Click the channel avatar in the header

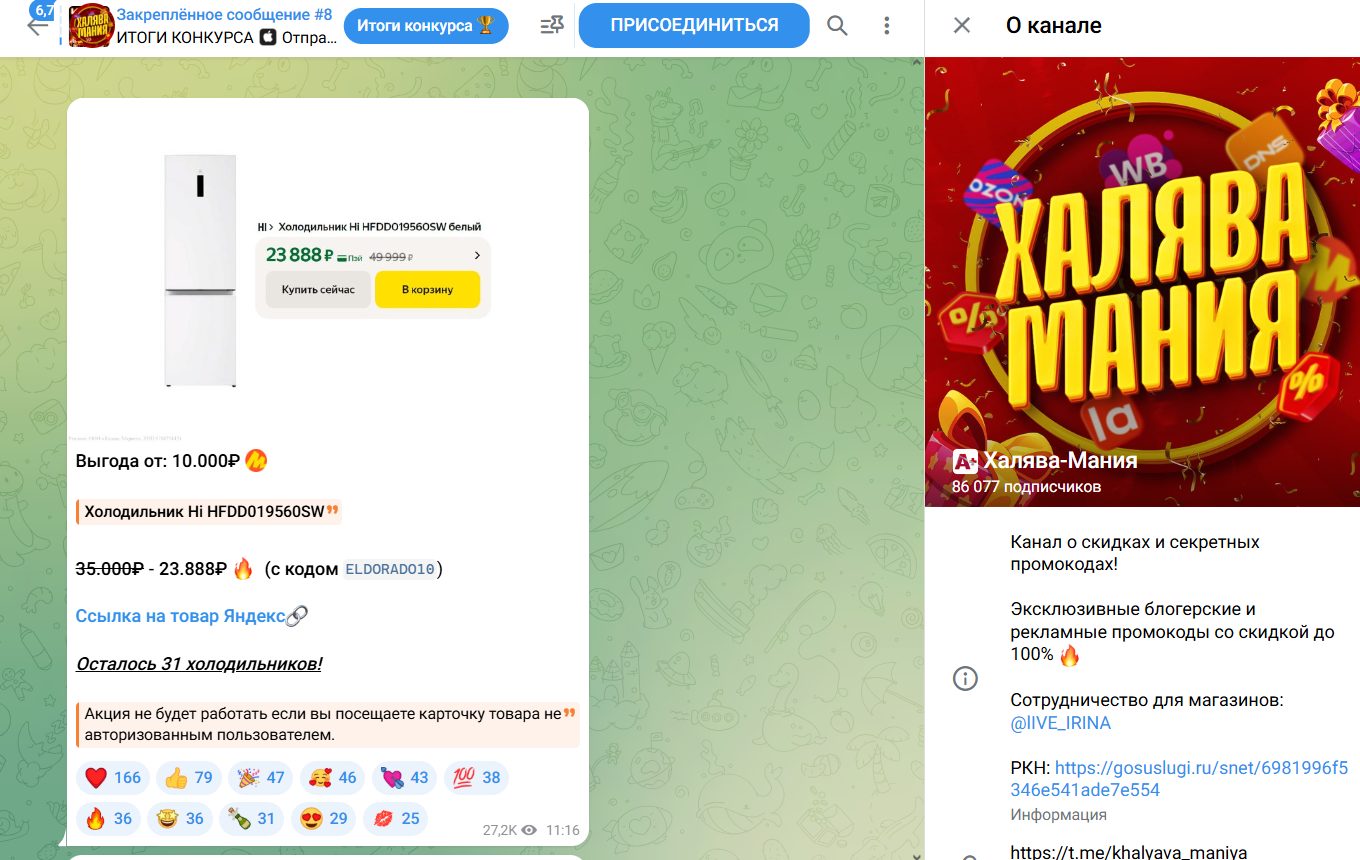click(90, 26)
